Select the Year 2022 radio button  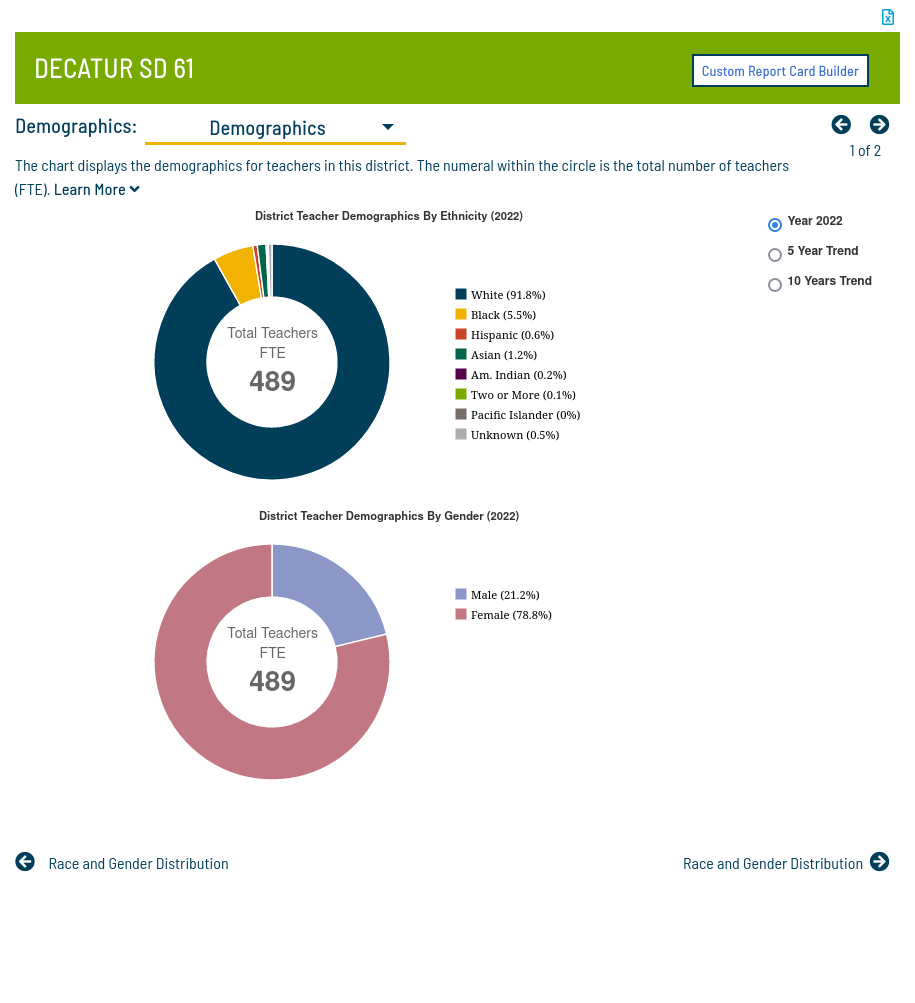click(x=775, y=225)
